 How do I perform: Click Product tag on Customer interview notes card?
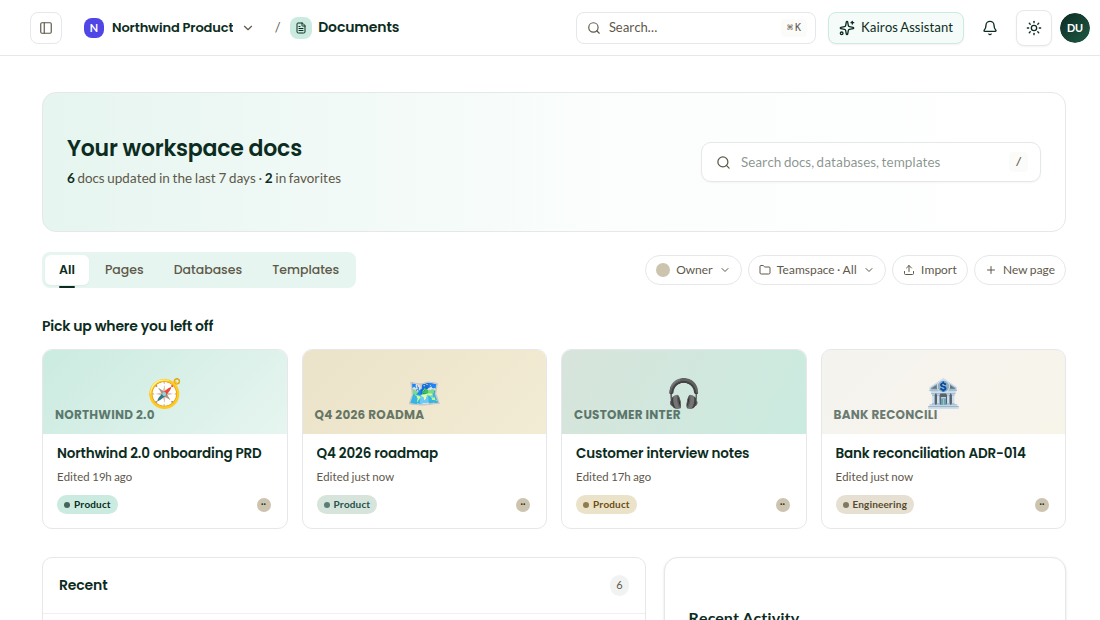pos(606,504)
